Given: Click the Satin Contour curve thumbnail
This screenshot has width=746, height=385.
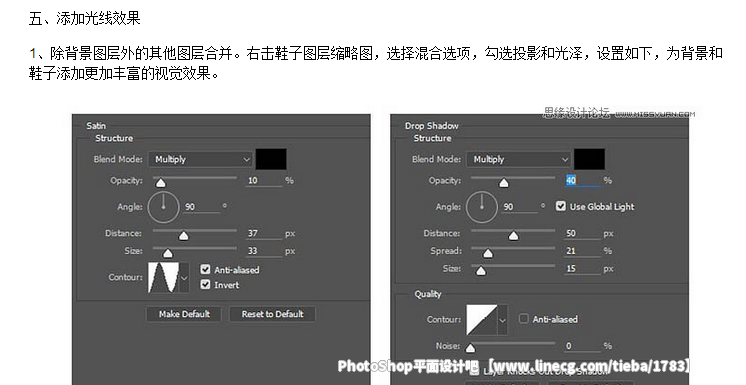Looking at the screenshot, I should click(164, 277).
